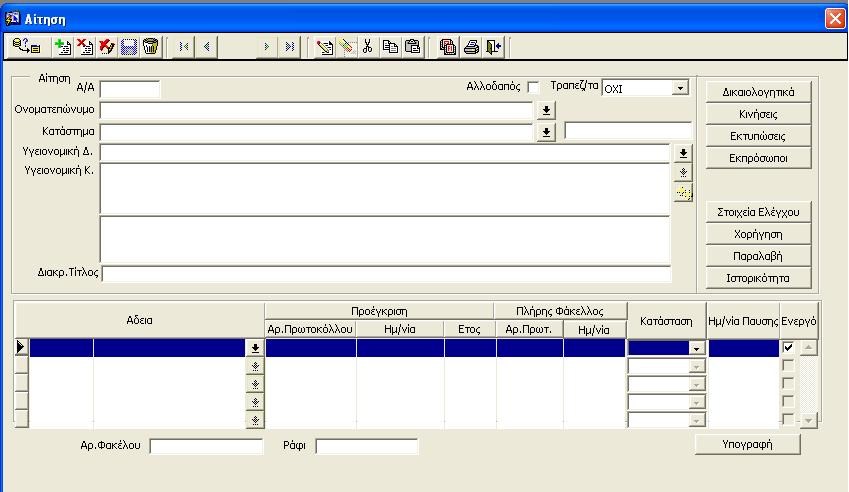
Task: Click the scissors cut icon
Action: (x=367, y=46)
